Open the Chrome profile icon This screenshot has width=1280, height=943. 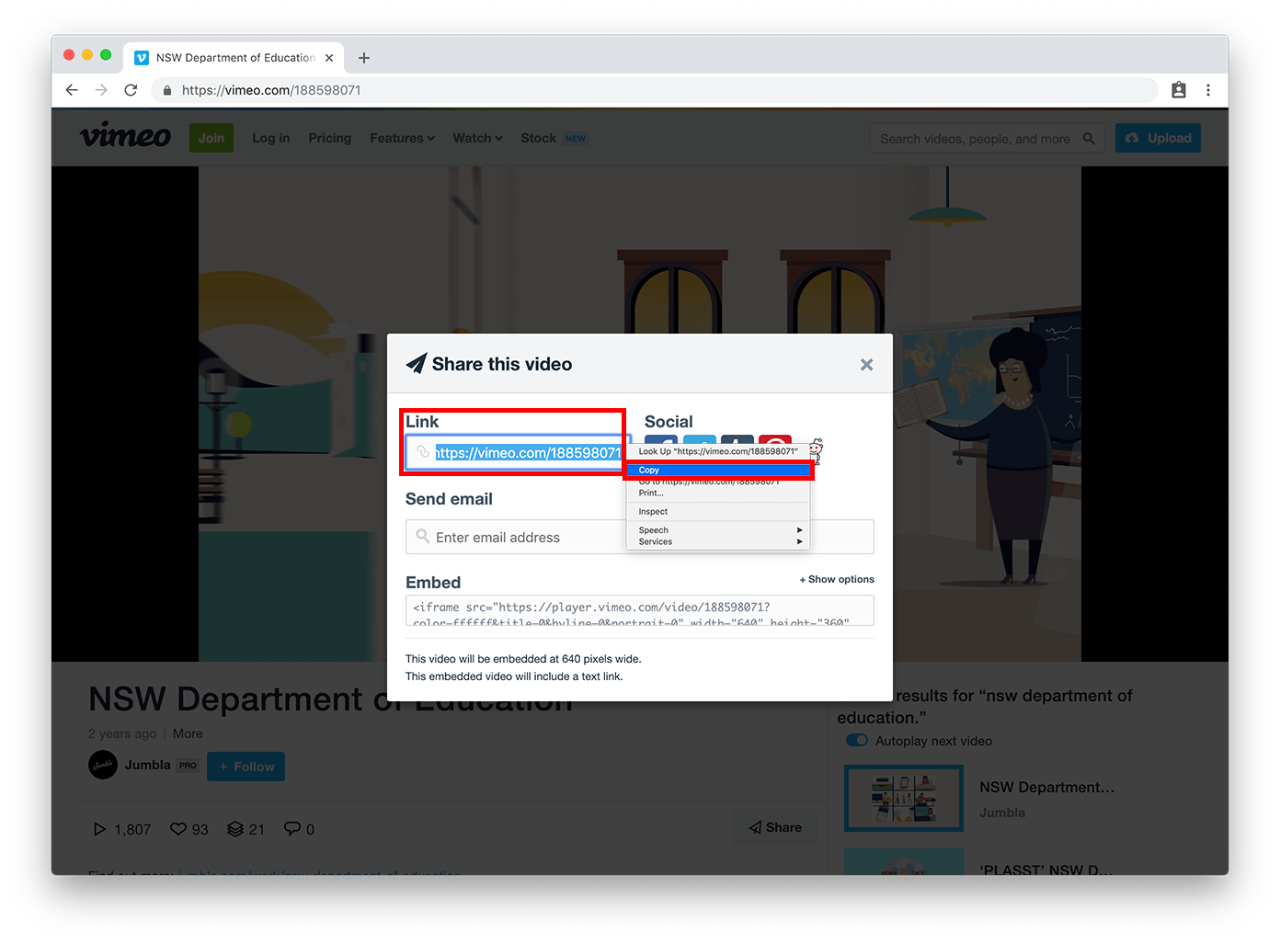1178,90
